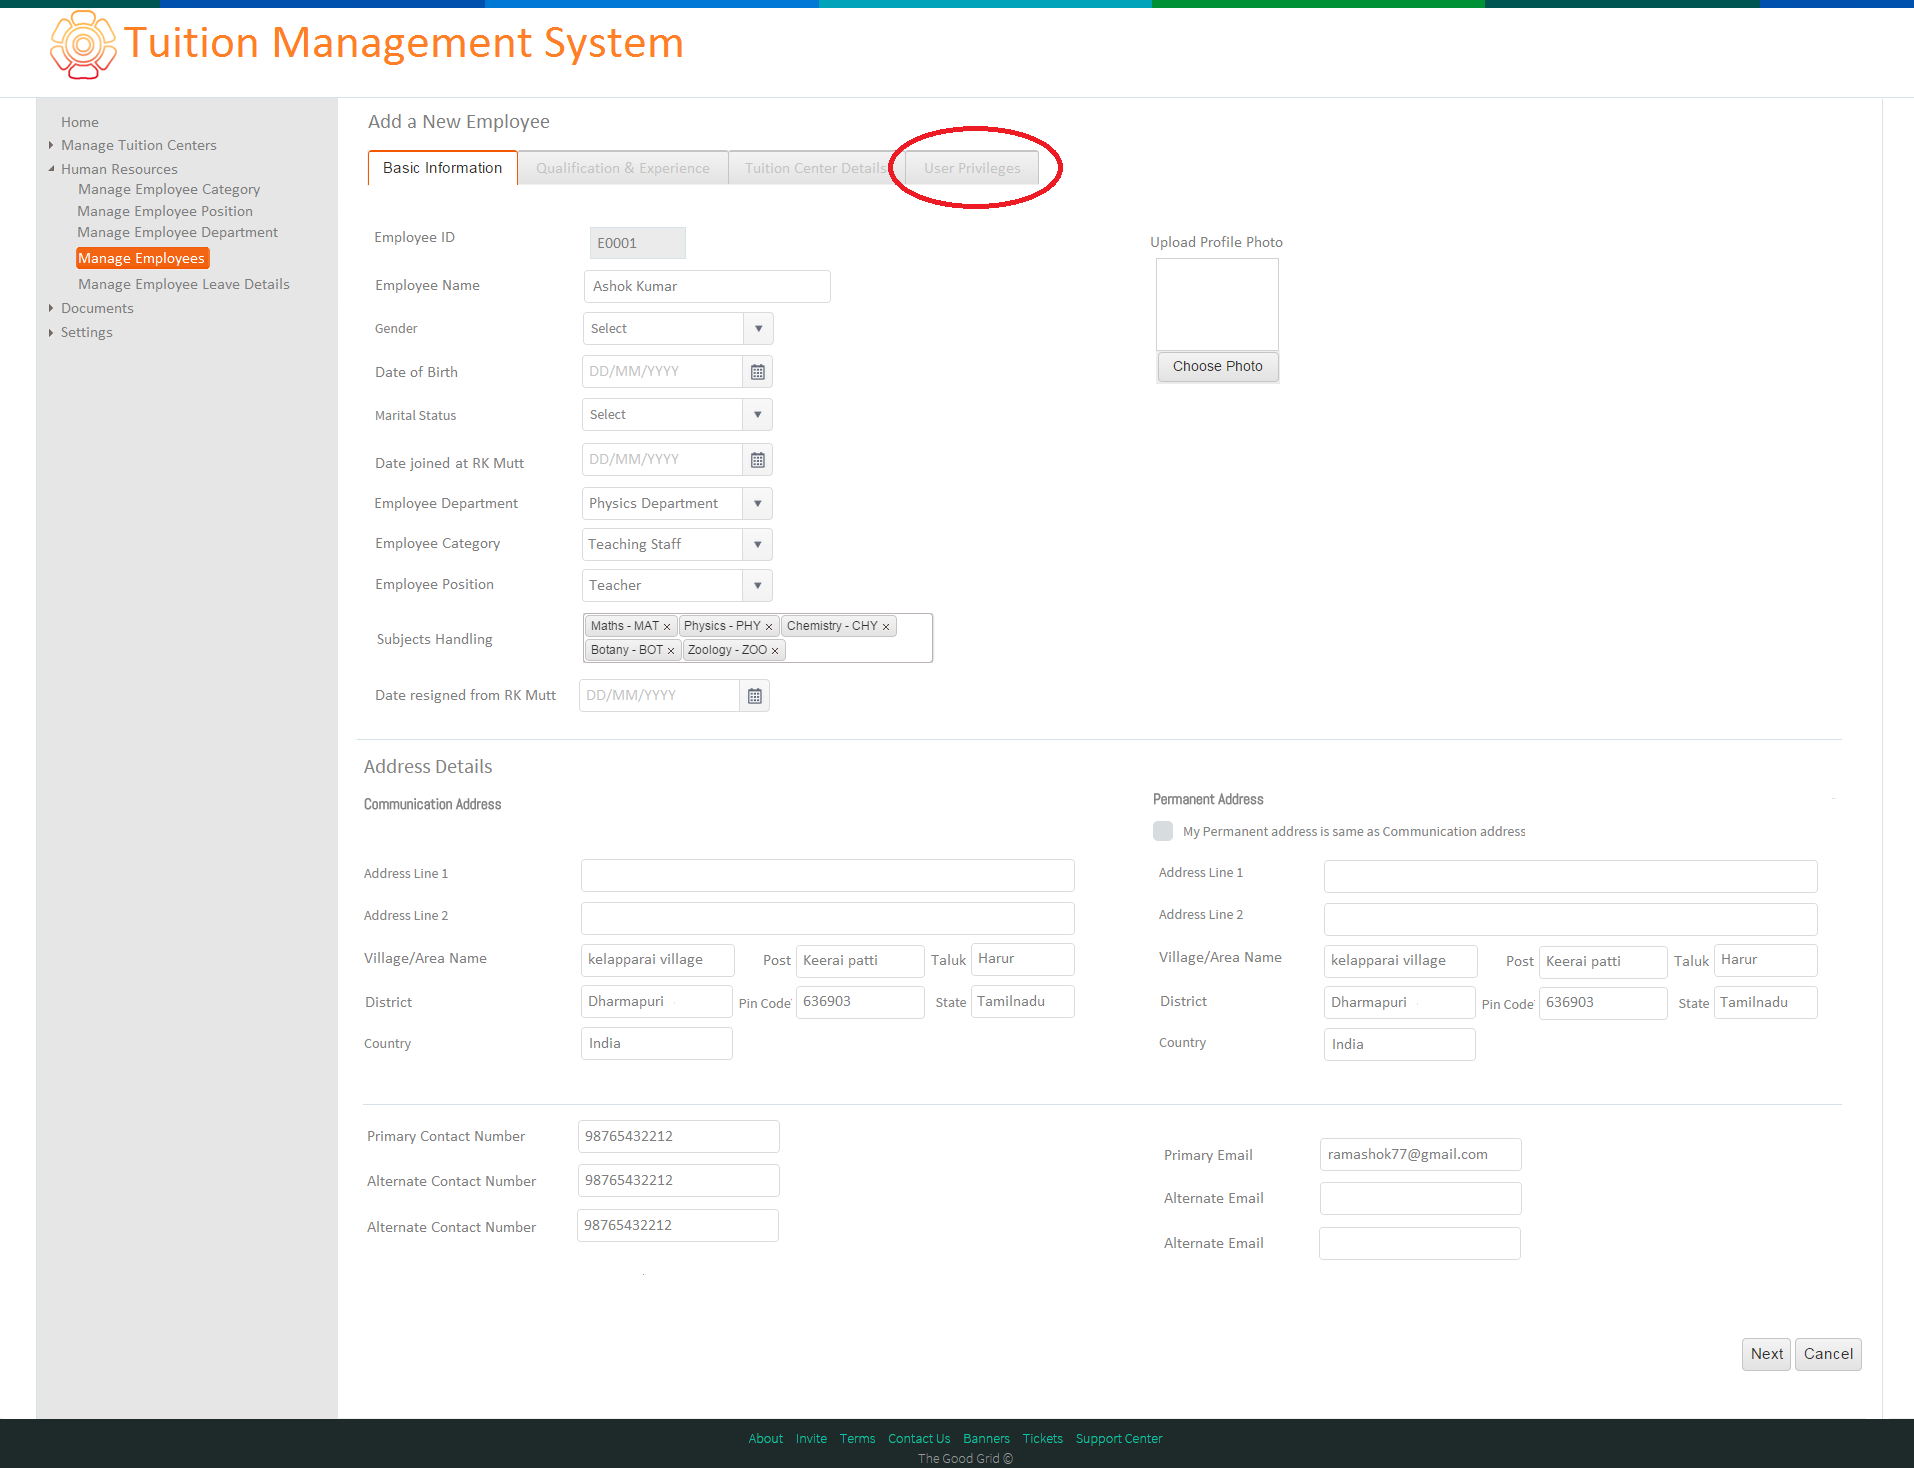The width and height of the screenshot is (1914, 1468).
Task: Check permanent address same as communication address
Action: (x=1163, y=831)
